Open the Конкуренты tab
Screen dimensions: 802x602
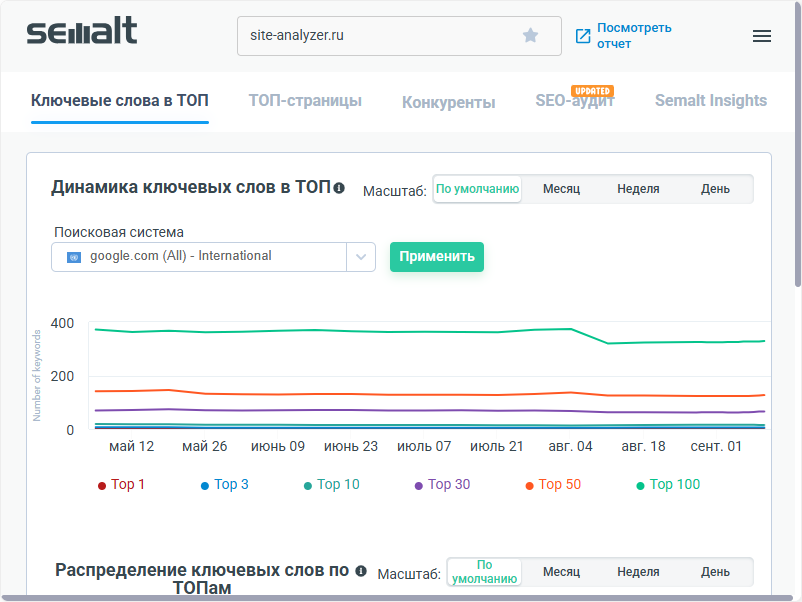coord(448,100)
